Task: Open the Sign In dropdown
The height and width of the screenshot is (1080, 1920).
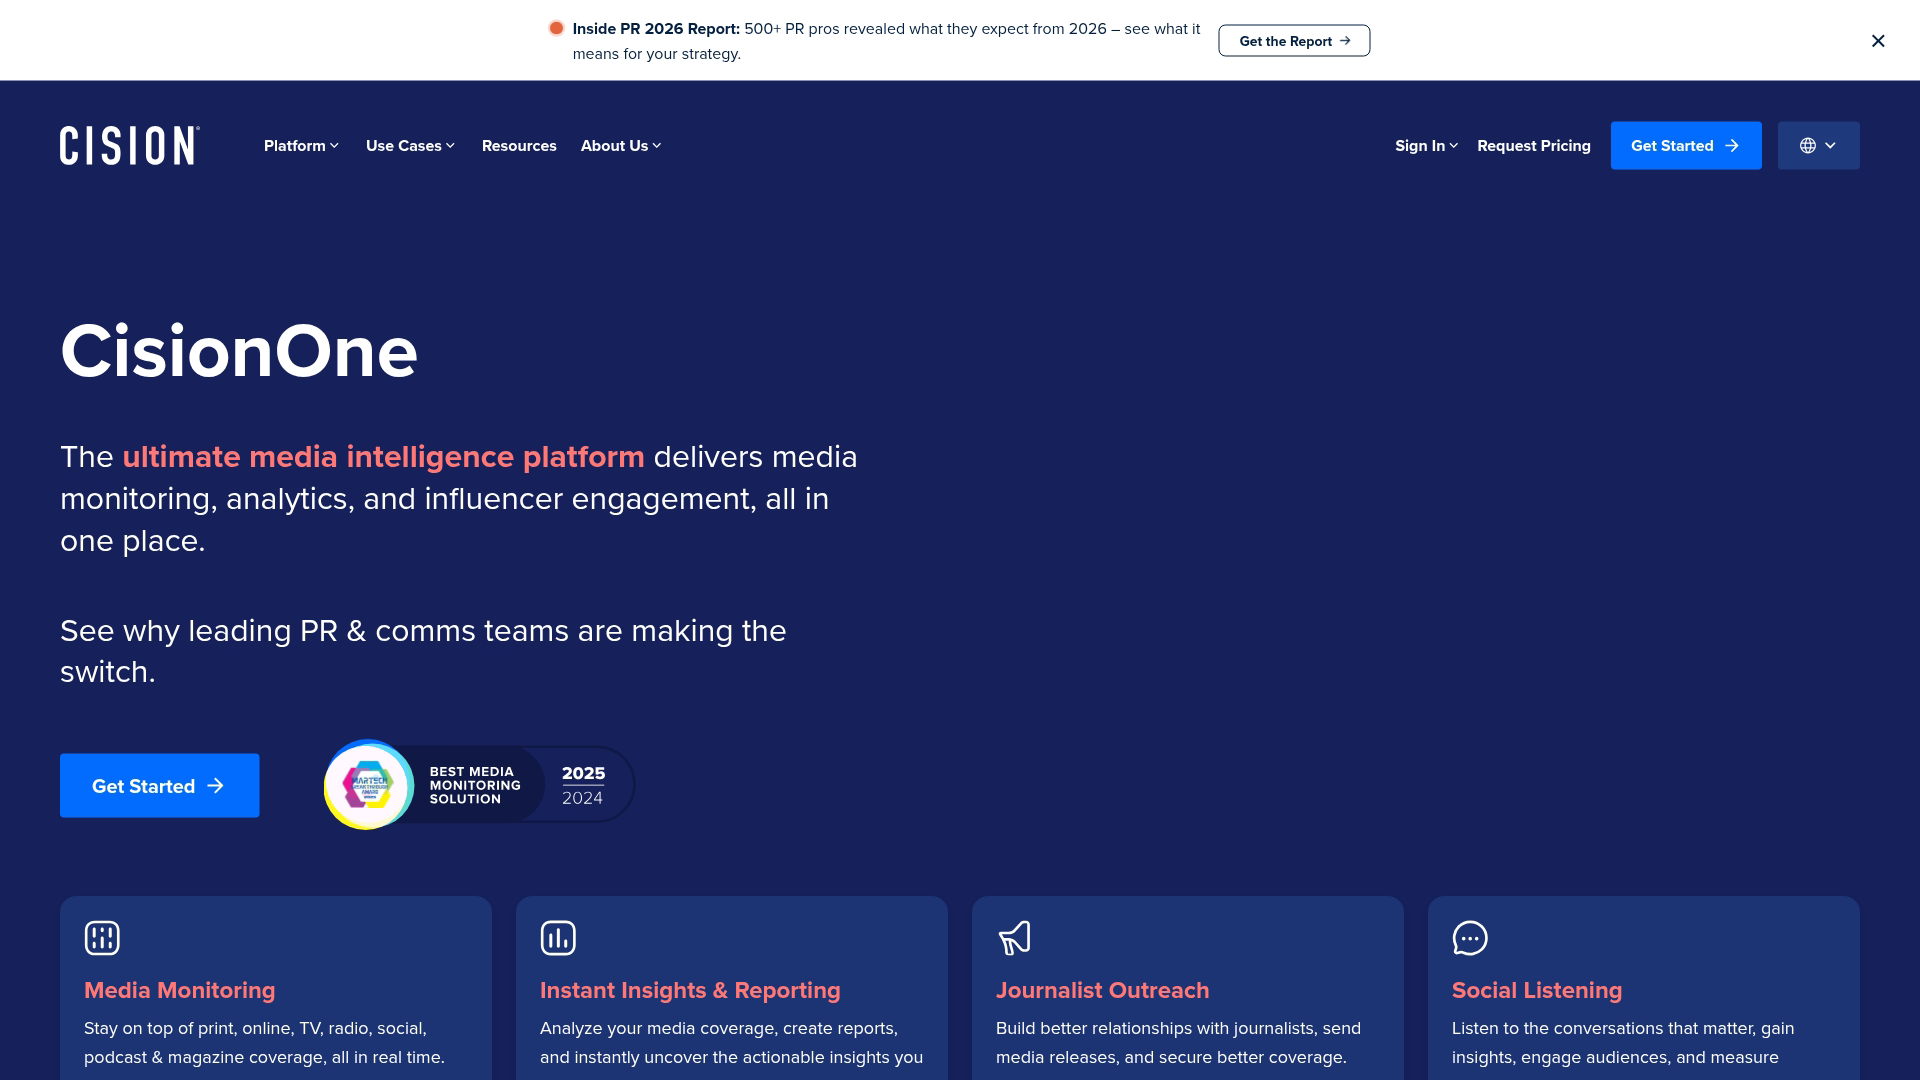Action: pyautogui.click(x=1426, y=146)
